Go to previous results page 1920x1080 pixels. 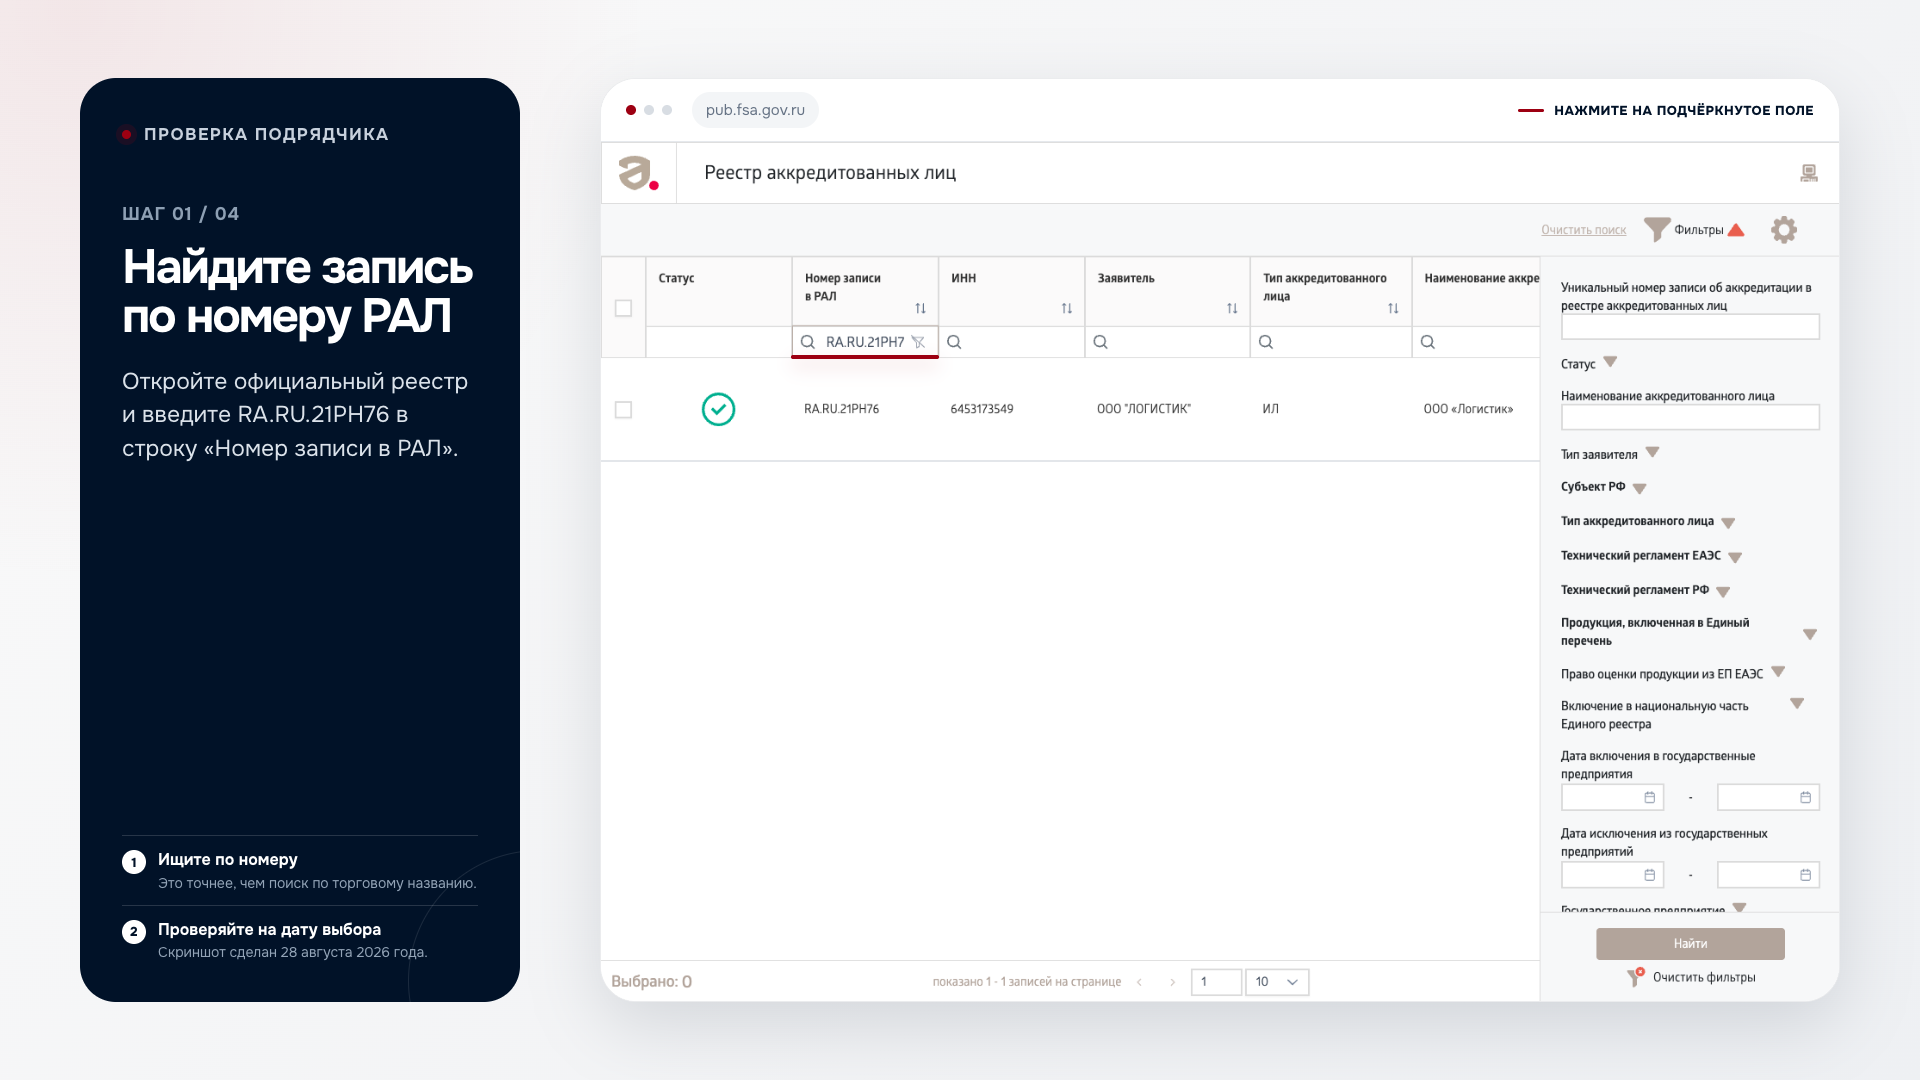click(x=1139, y=982)
